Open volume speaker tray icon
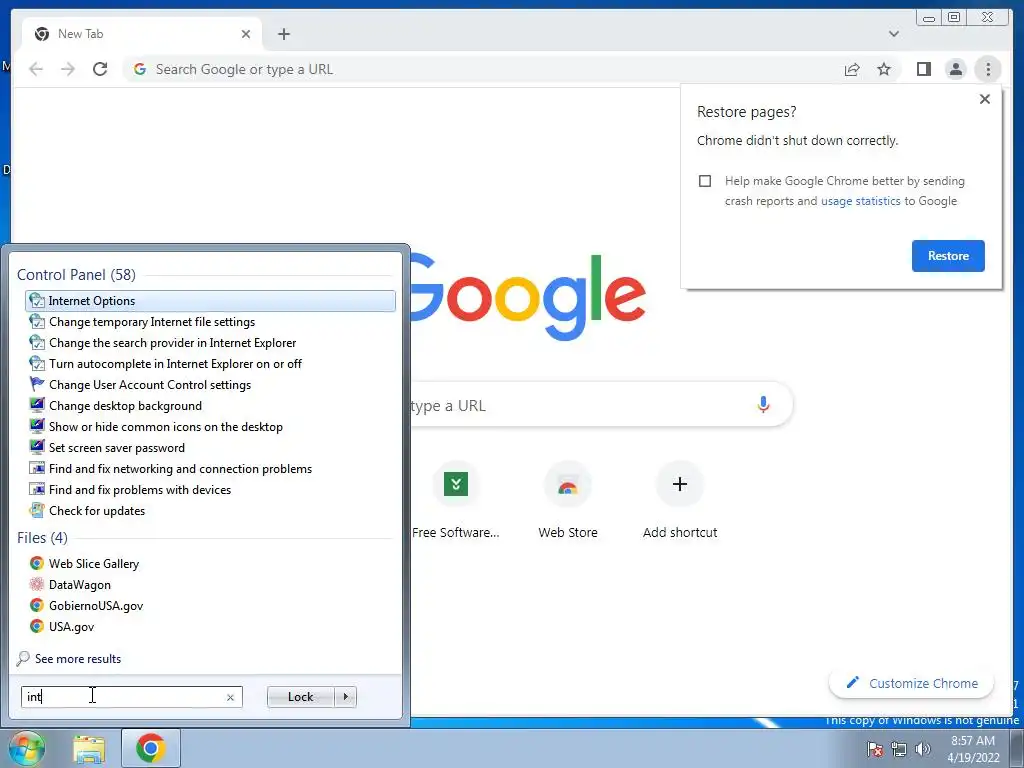Screen dimensions: 1024x768 [x=923, y=749]
